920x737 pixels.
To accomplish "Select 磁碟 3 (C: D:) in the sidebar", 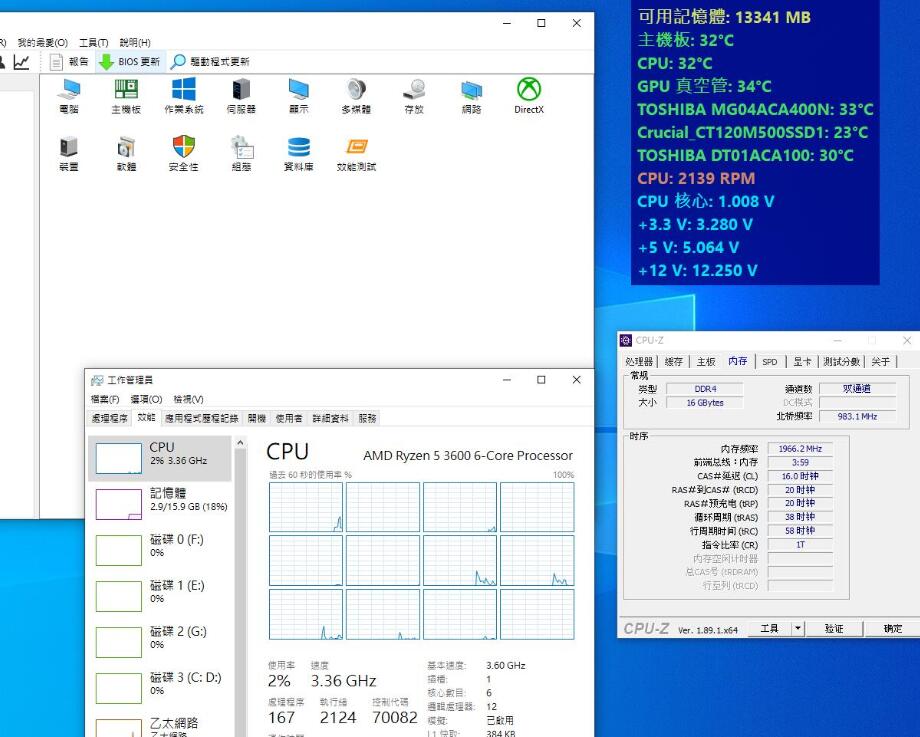I will (x=160, y=687).
